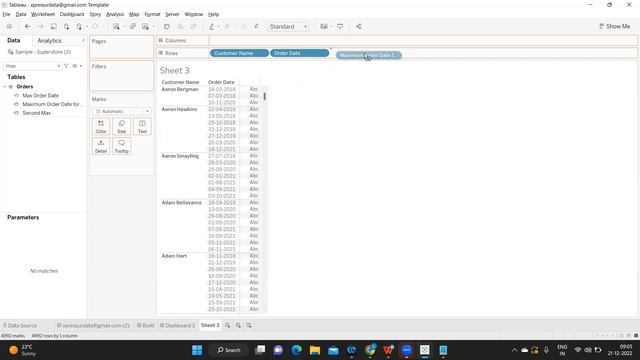Select the Sample - Superstore (2) data source
Image resolution: width=640 pixels, height=360 pixels.
[x=40, y=52]
